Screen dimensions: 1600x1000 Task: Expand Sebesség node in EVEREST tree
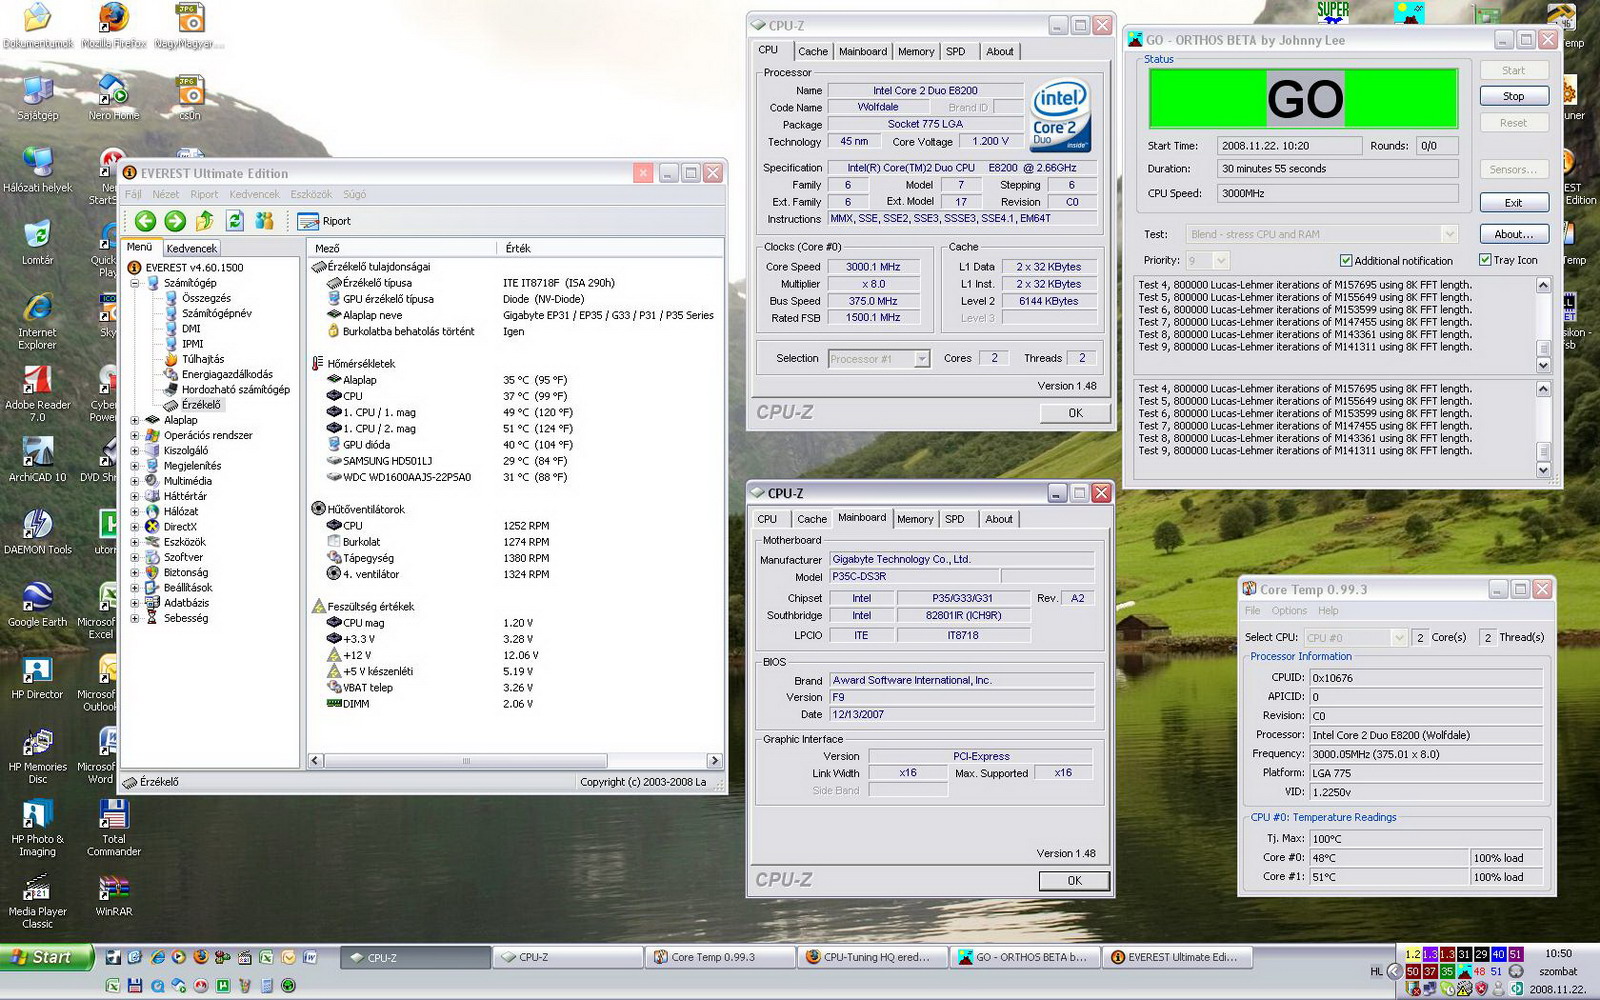click(x=135, y=618)
